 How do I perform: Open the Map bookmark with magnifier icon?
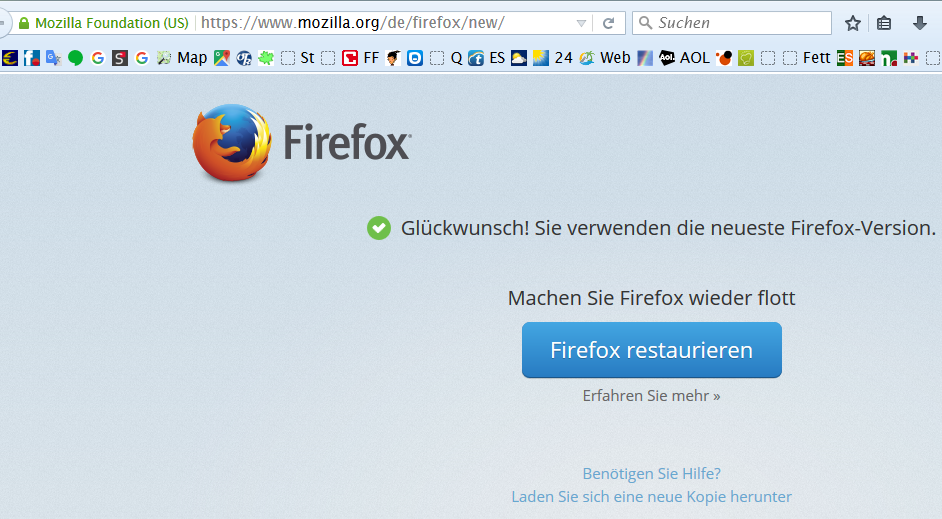click(181, 58)
